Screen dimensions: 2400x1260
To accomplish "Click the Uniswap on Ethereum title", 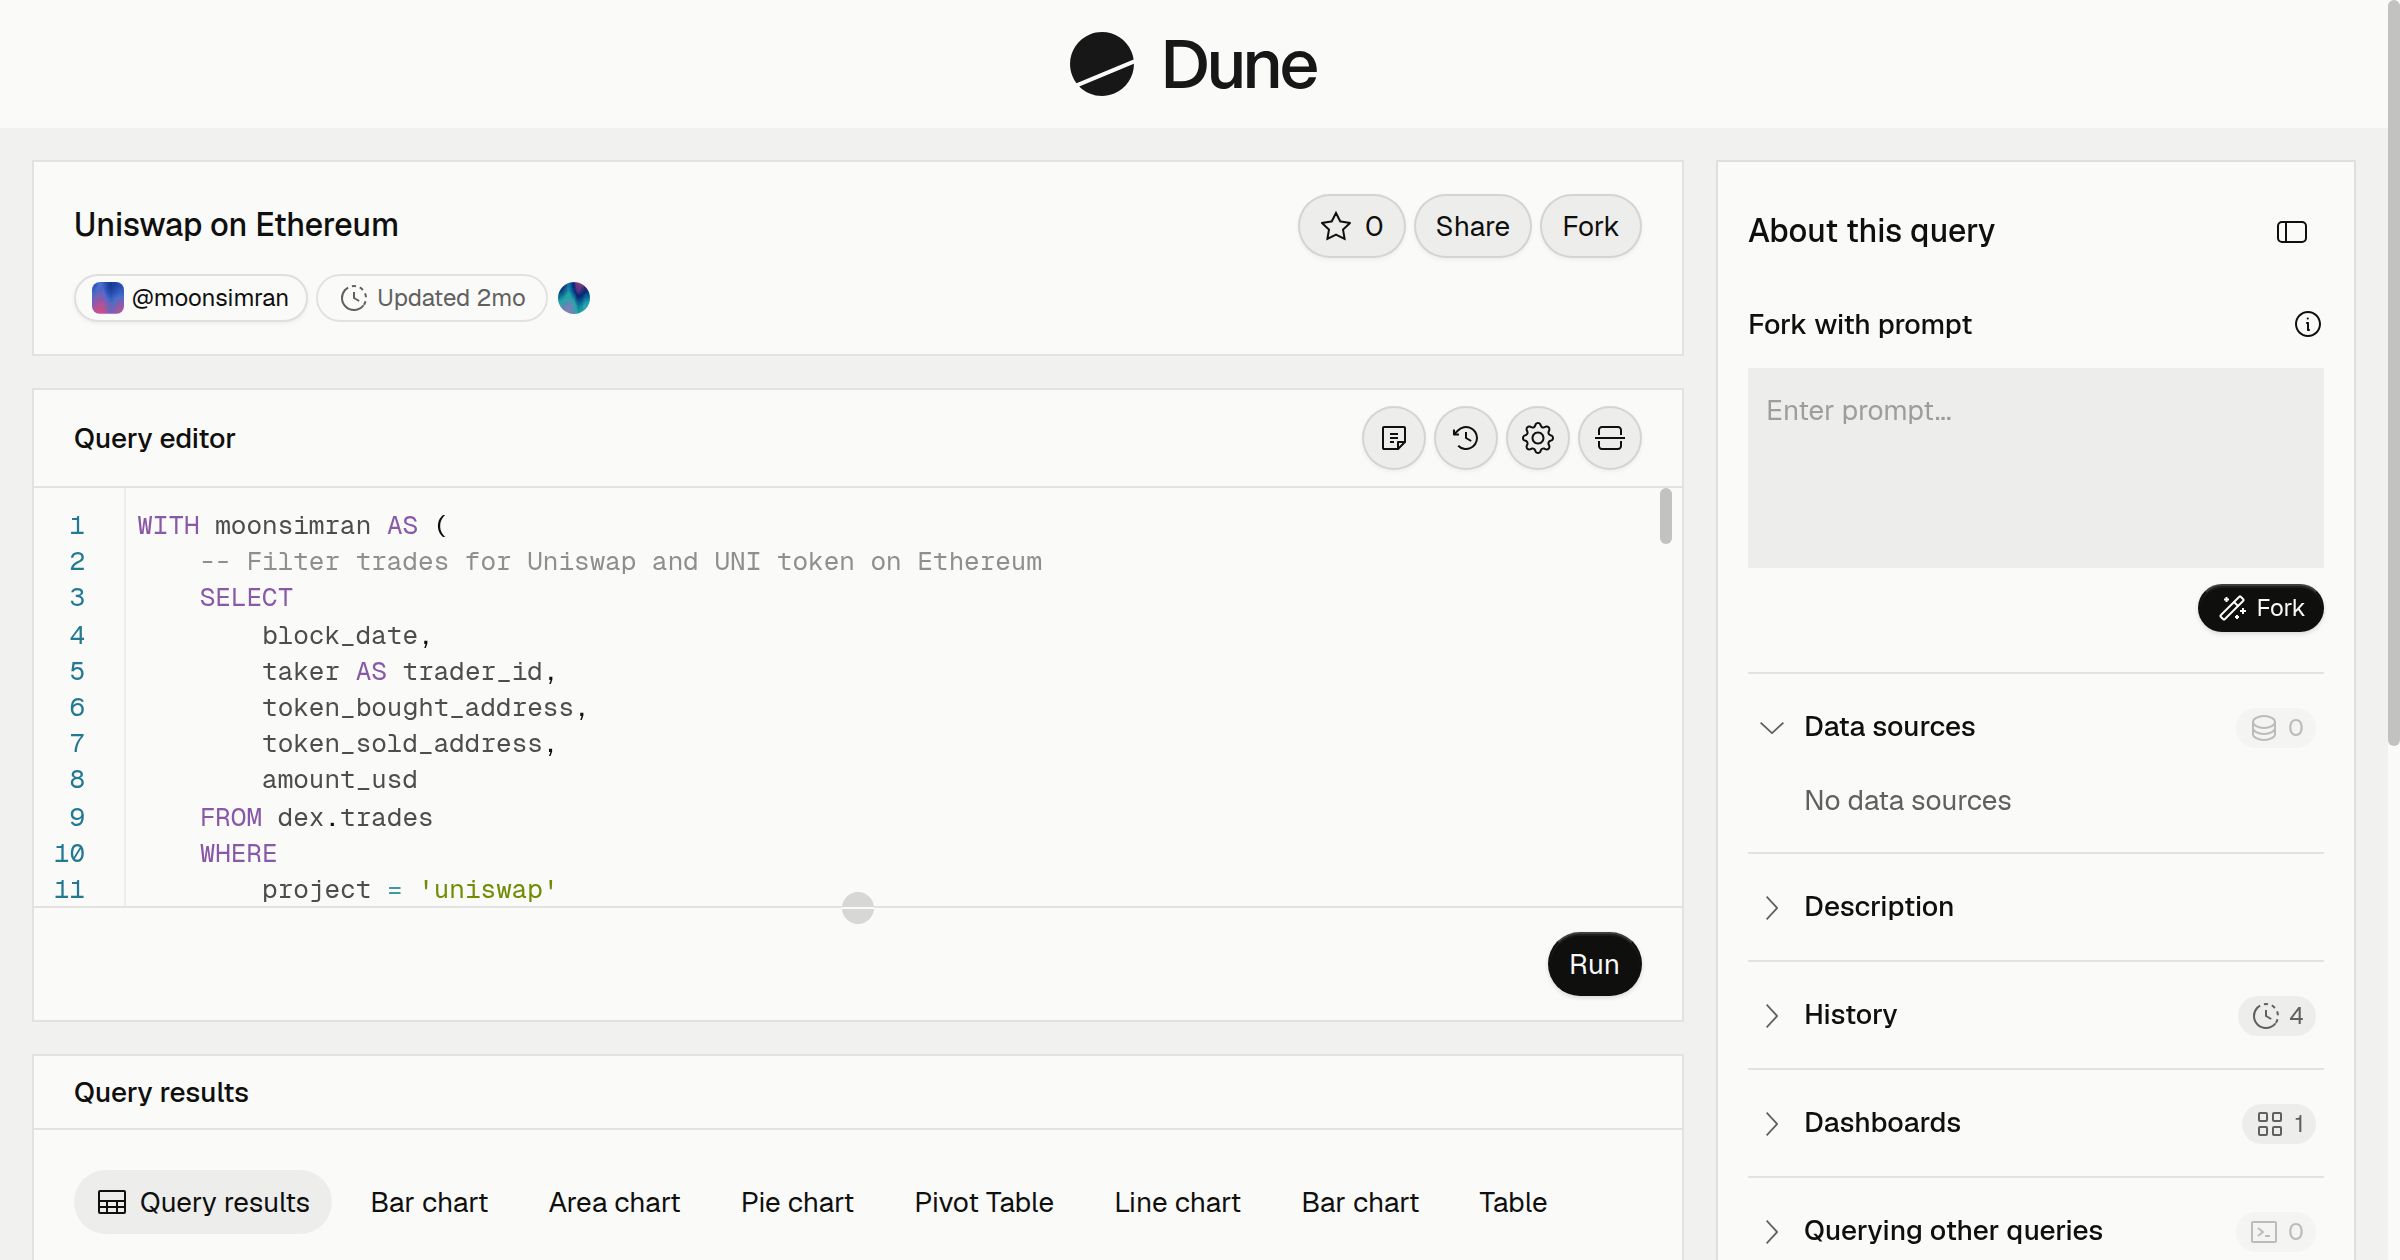I will tap(236, 225).
